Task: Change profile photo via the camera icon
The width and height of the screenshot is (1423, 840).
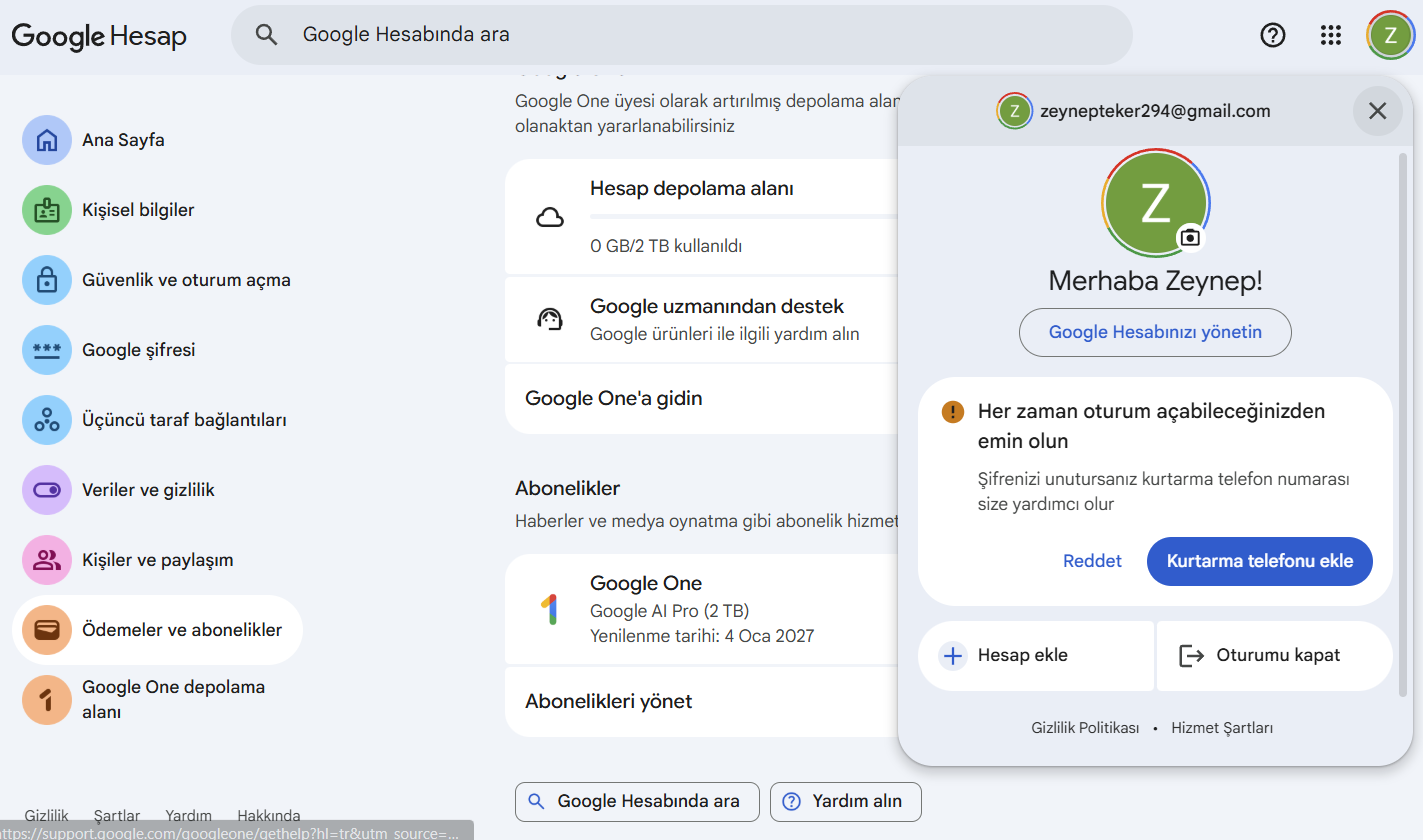Action: [x=1190, y=237]
